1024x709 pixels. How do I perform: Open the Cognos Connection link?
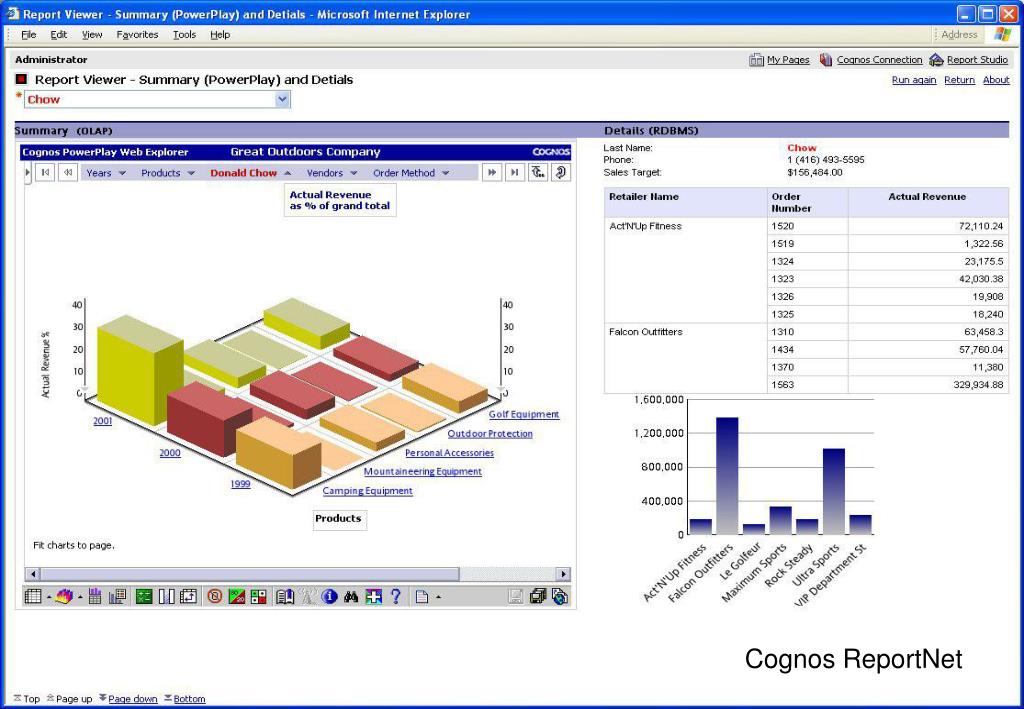[x=879, y=59]
